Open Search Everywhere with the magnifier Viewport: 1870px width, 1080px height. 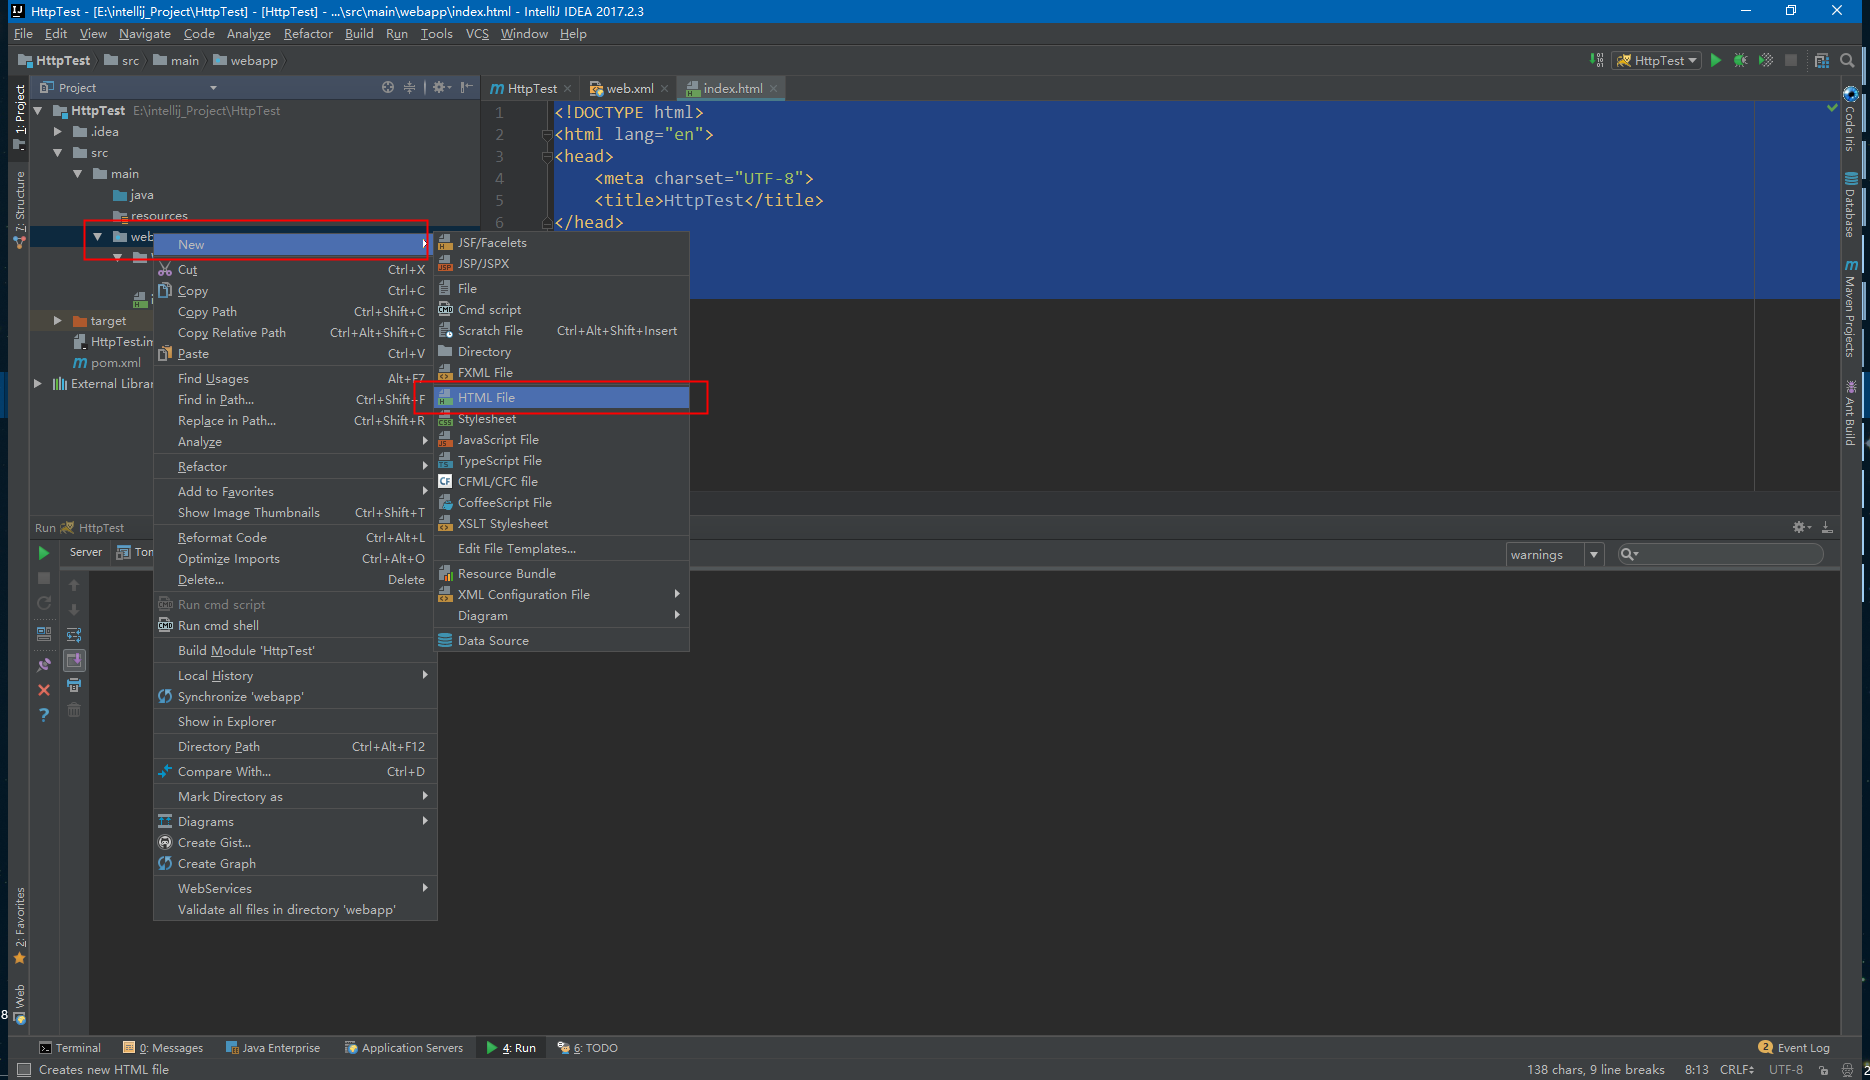[x=1847, y=60]
